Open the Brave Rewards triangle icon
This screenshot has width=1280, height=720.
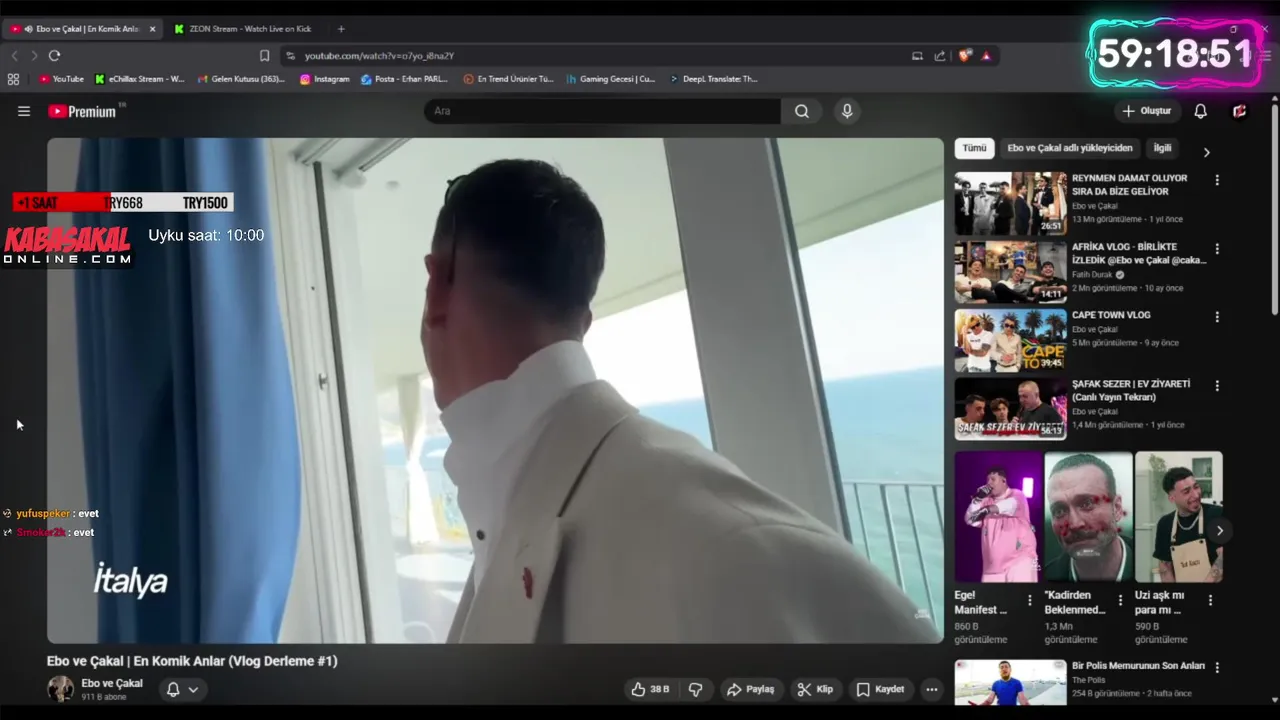tap(986, 56)
